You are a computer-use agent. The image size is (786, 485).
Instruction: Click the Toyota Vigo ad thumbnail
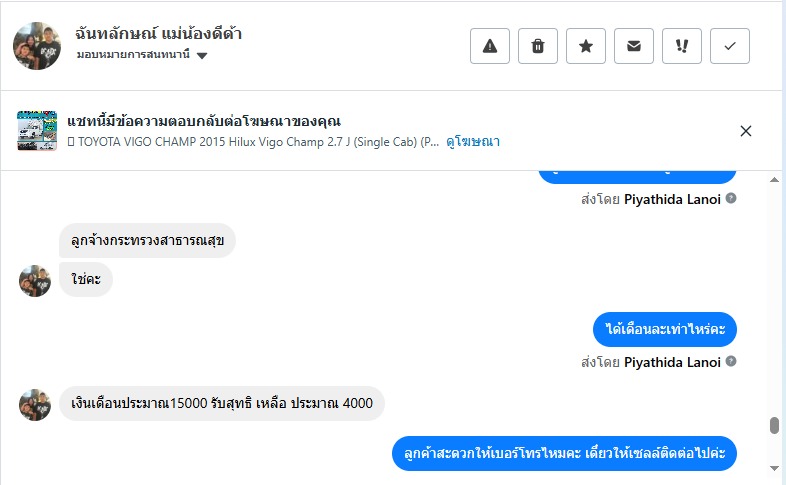(37, 131)
